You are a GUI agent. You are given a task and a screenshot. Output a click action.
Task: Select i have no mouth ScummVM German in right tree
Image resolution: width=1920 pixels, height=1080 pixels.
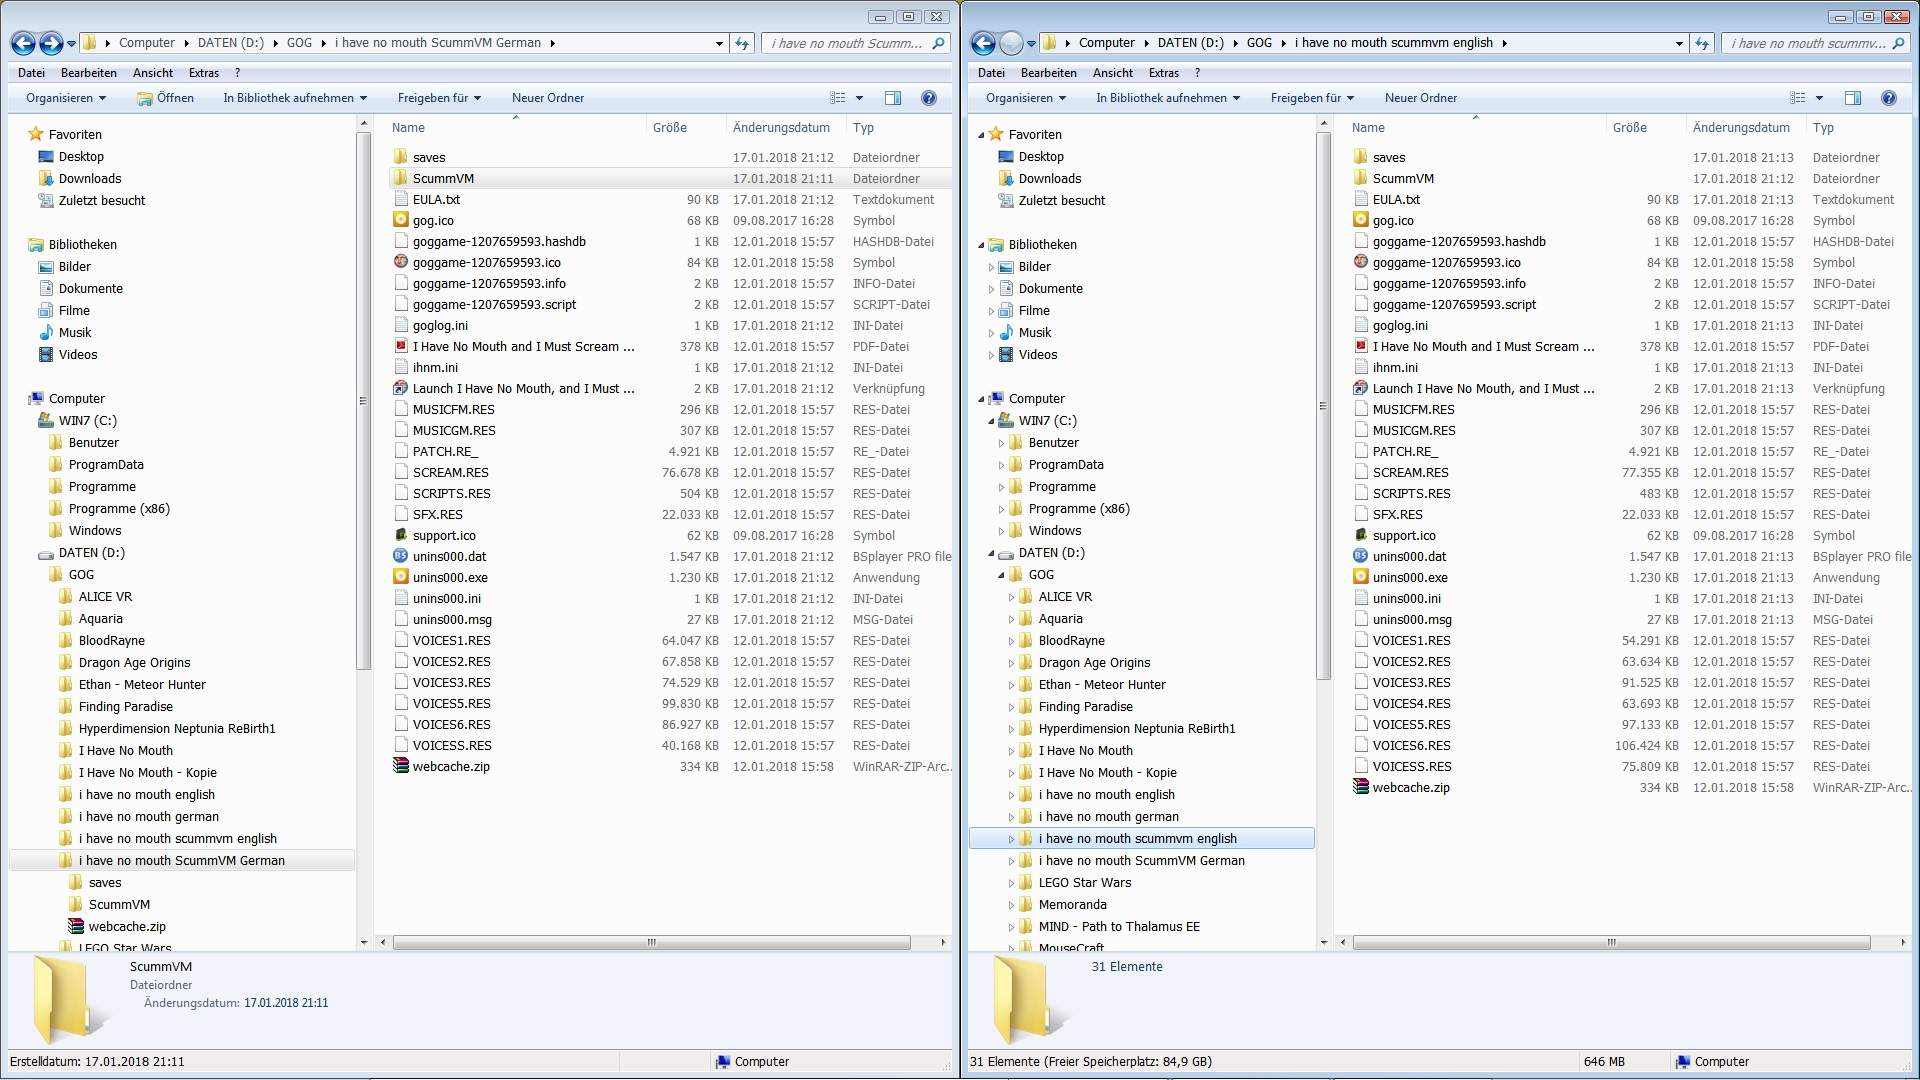(1141, 860)
